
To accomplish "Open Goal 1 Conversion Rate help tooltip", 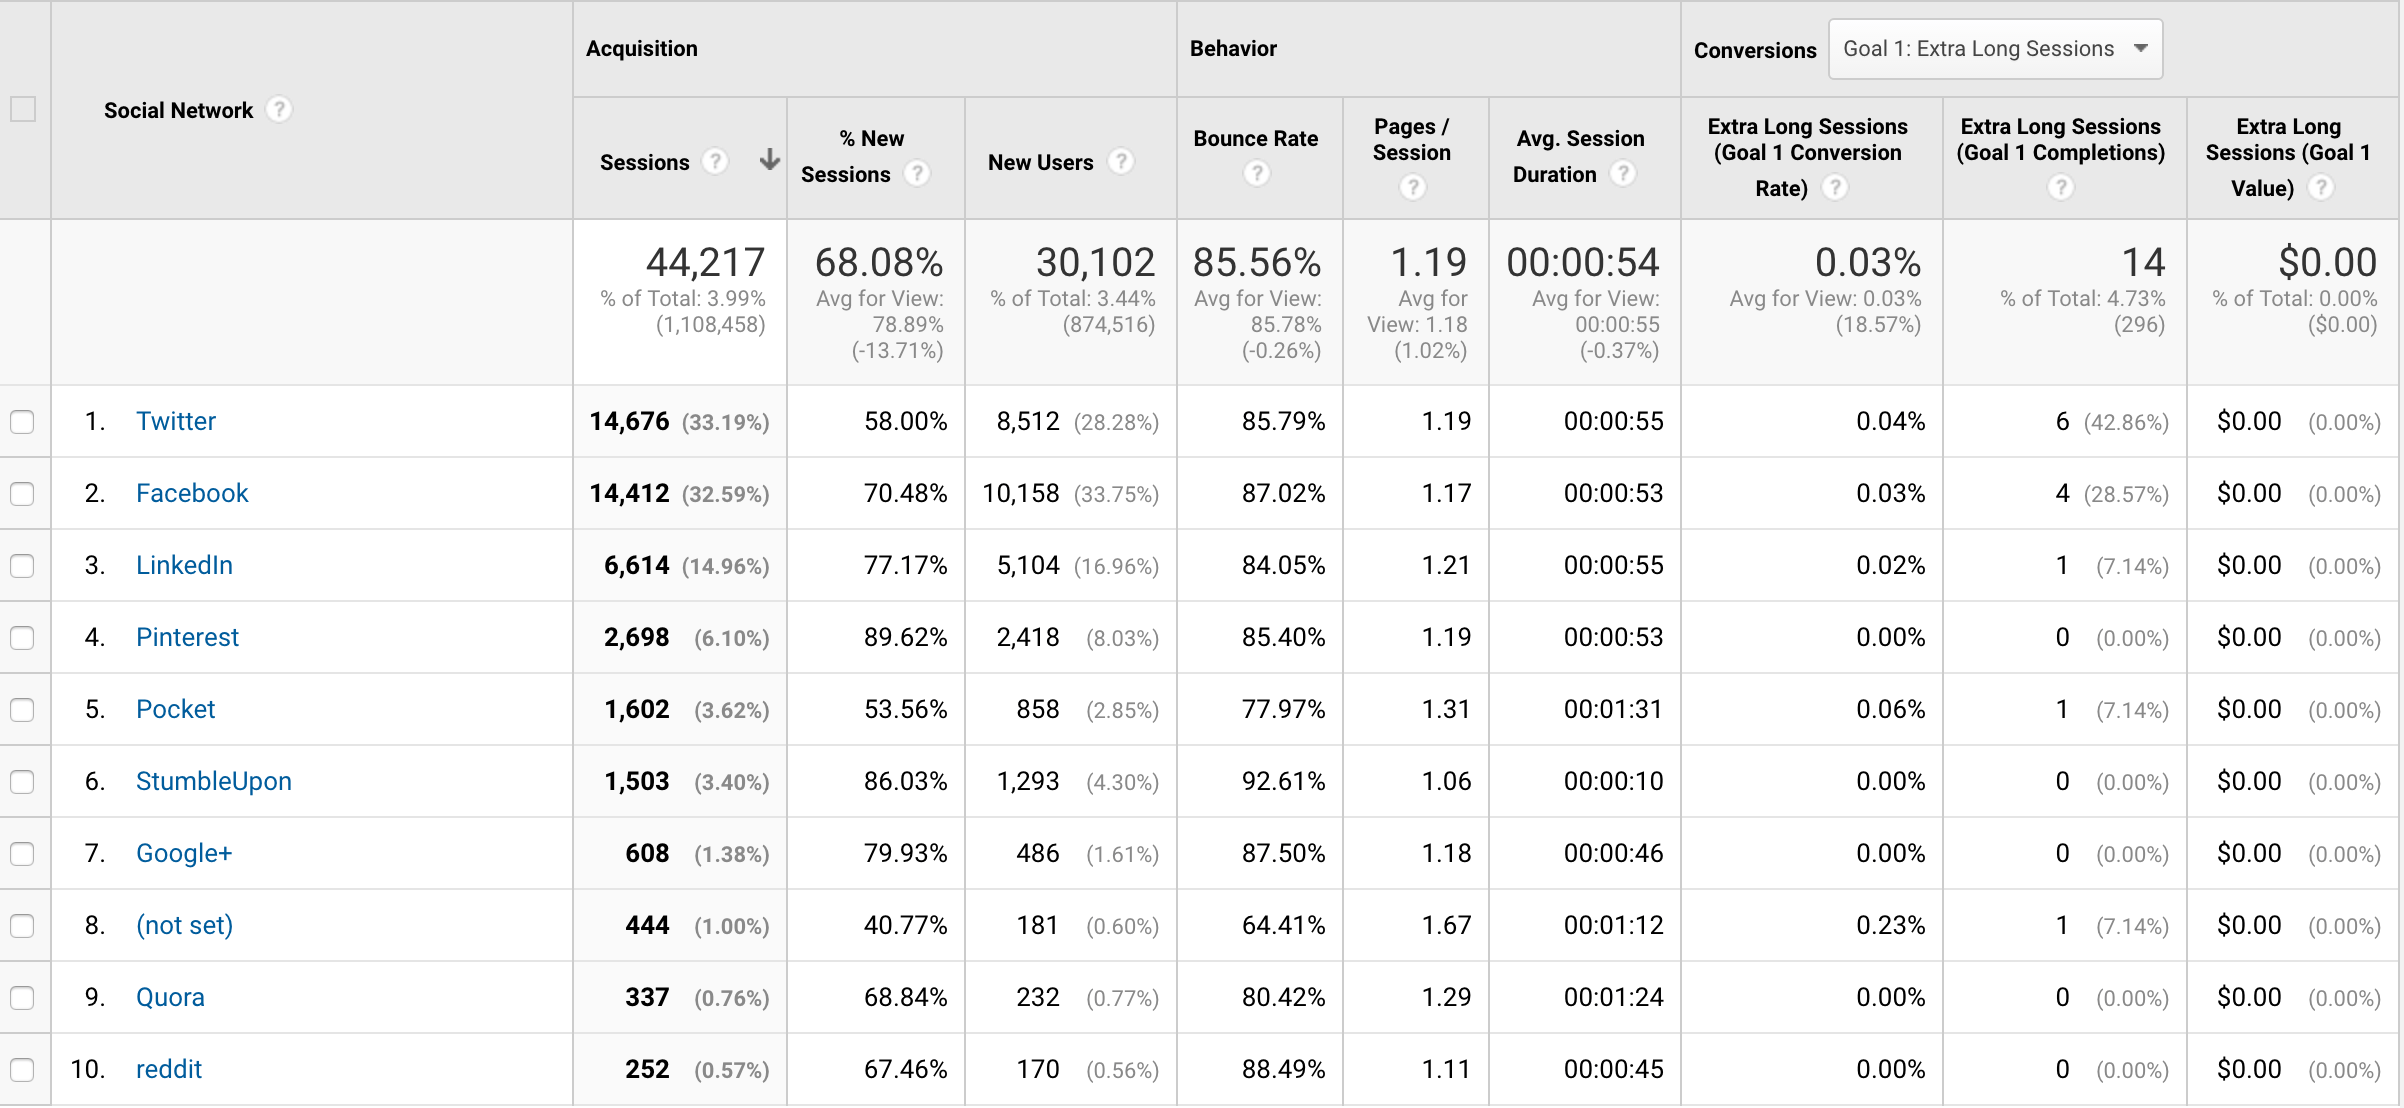I will click(1835, 187).
